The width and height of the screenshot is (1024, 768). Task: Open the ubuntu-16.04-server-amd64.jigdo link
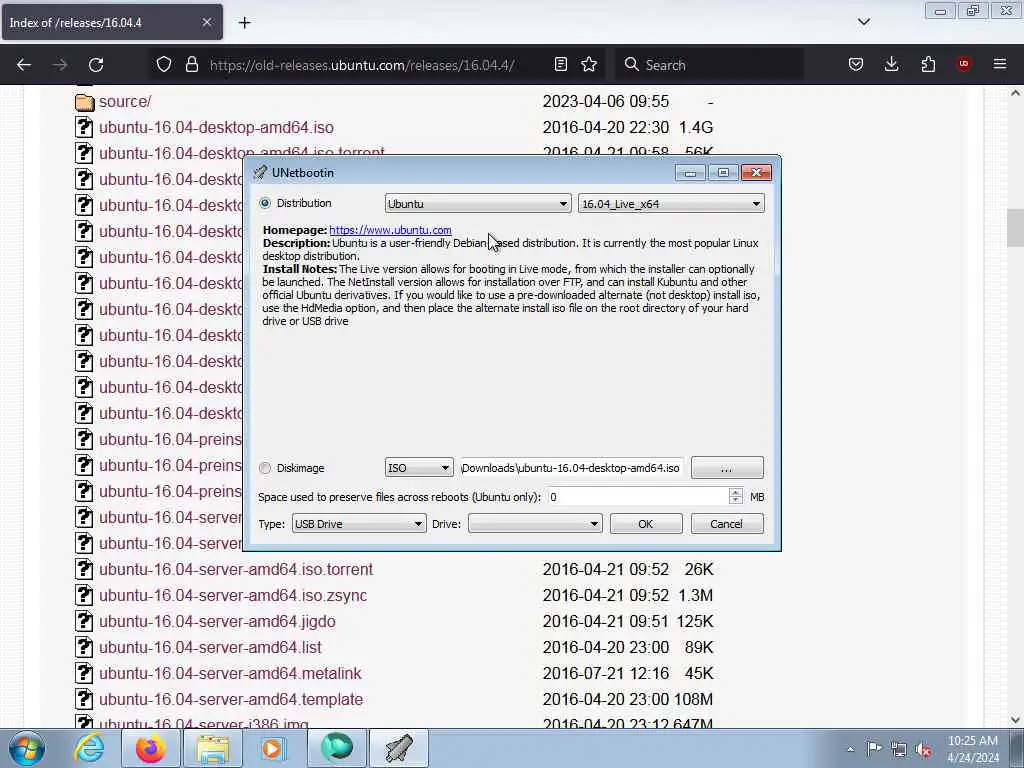point(217,622)
